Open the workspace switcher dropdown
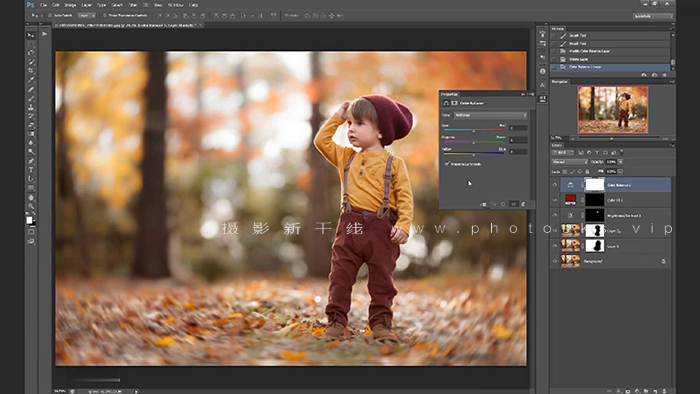700x394 pixels. (653, 16)
